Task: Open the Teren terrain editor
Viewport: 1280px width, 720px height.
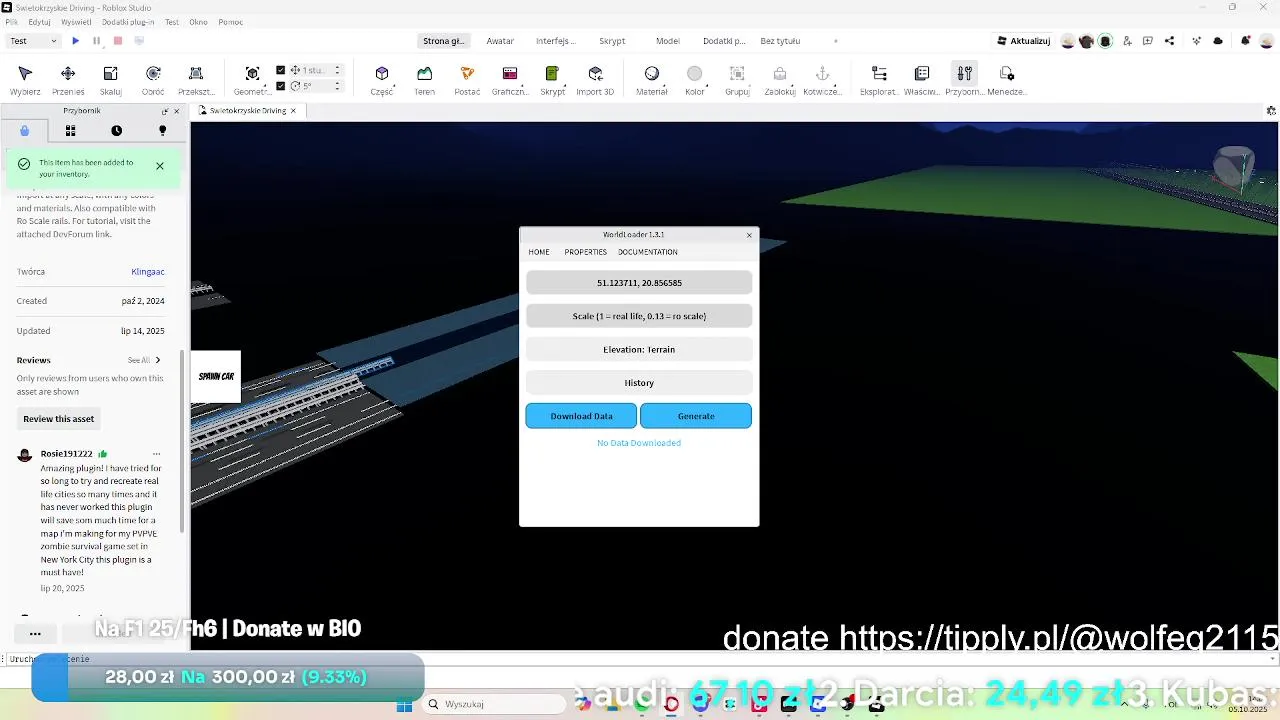Action: [x=425, y=80]
